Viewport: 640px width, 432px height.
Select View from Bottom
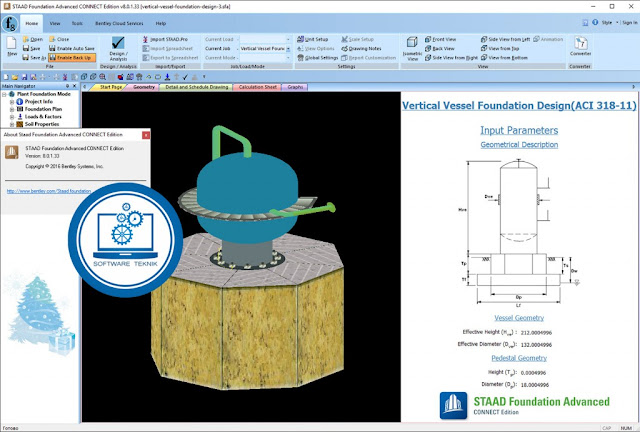pos(504,58)
